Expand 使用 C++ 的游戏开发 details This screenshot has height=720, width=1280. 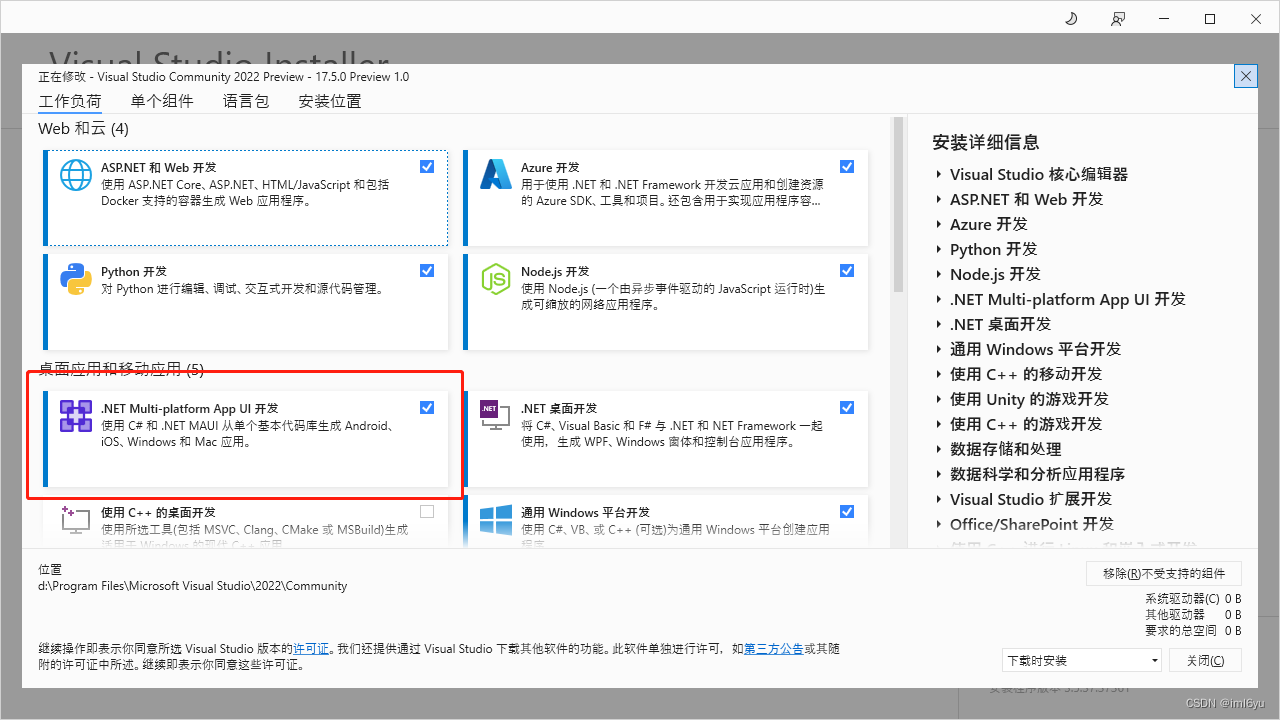pos(940,424)
